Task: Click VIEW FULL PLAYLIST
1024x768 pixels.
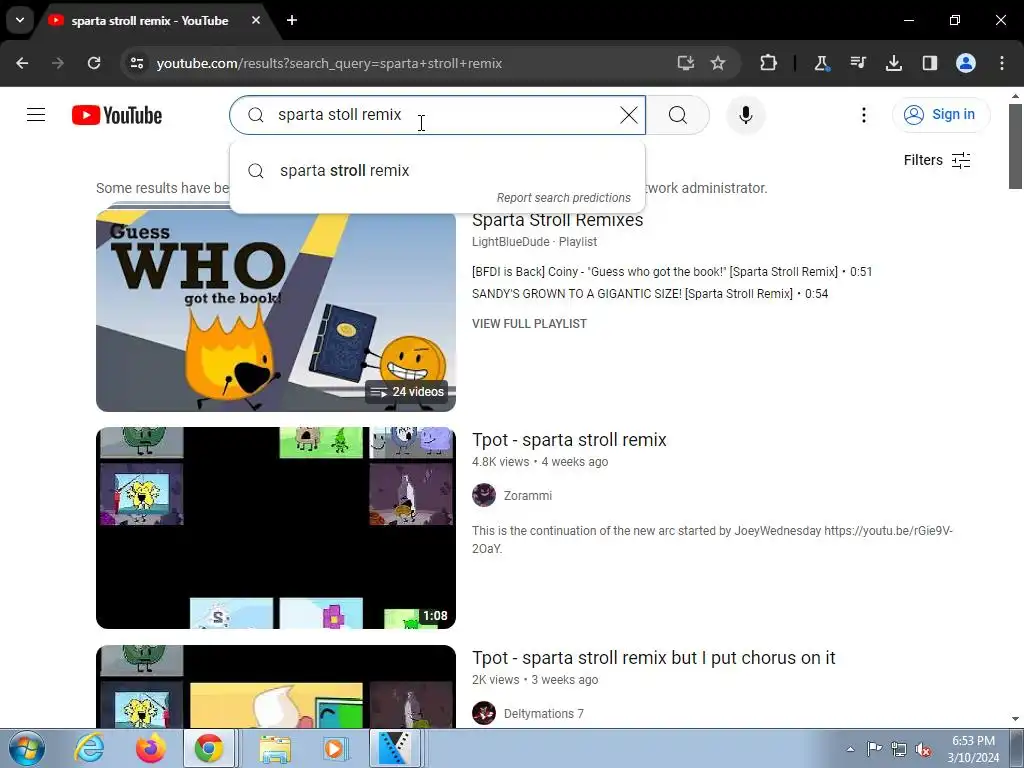Action: pyautogui.click(x=529, y=324)
